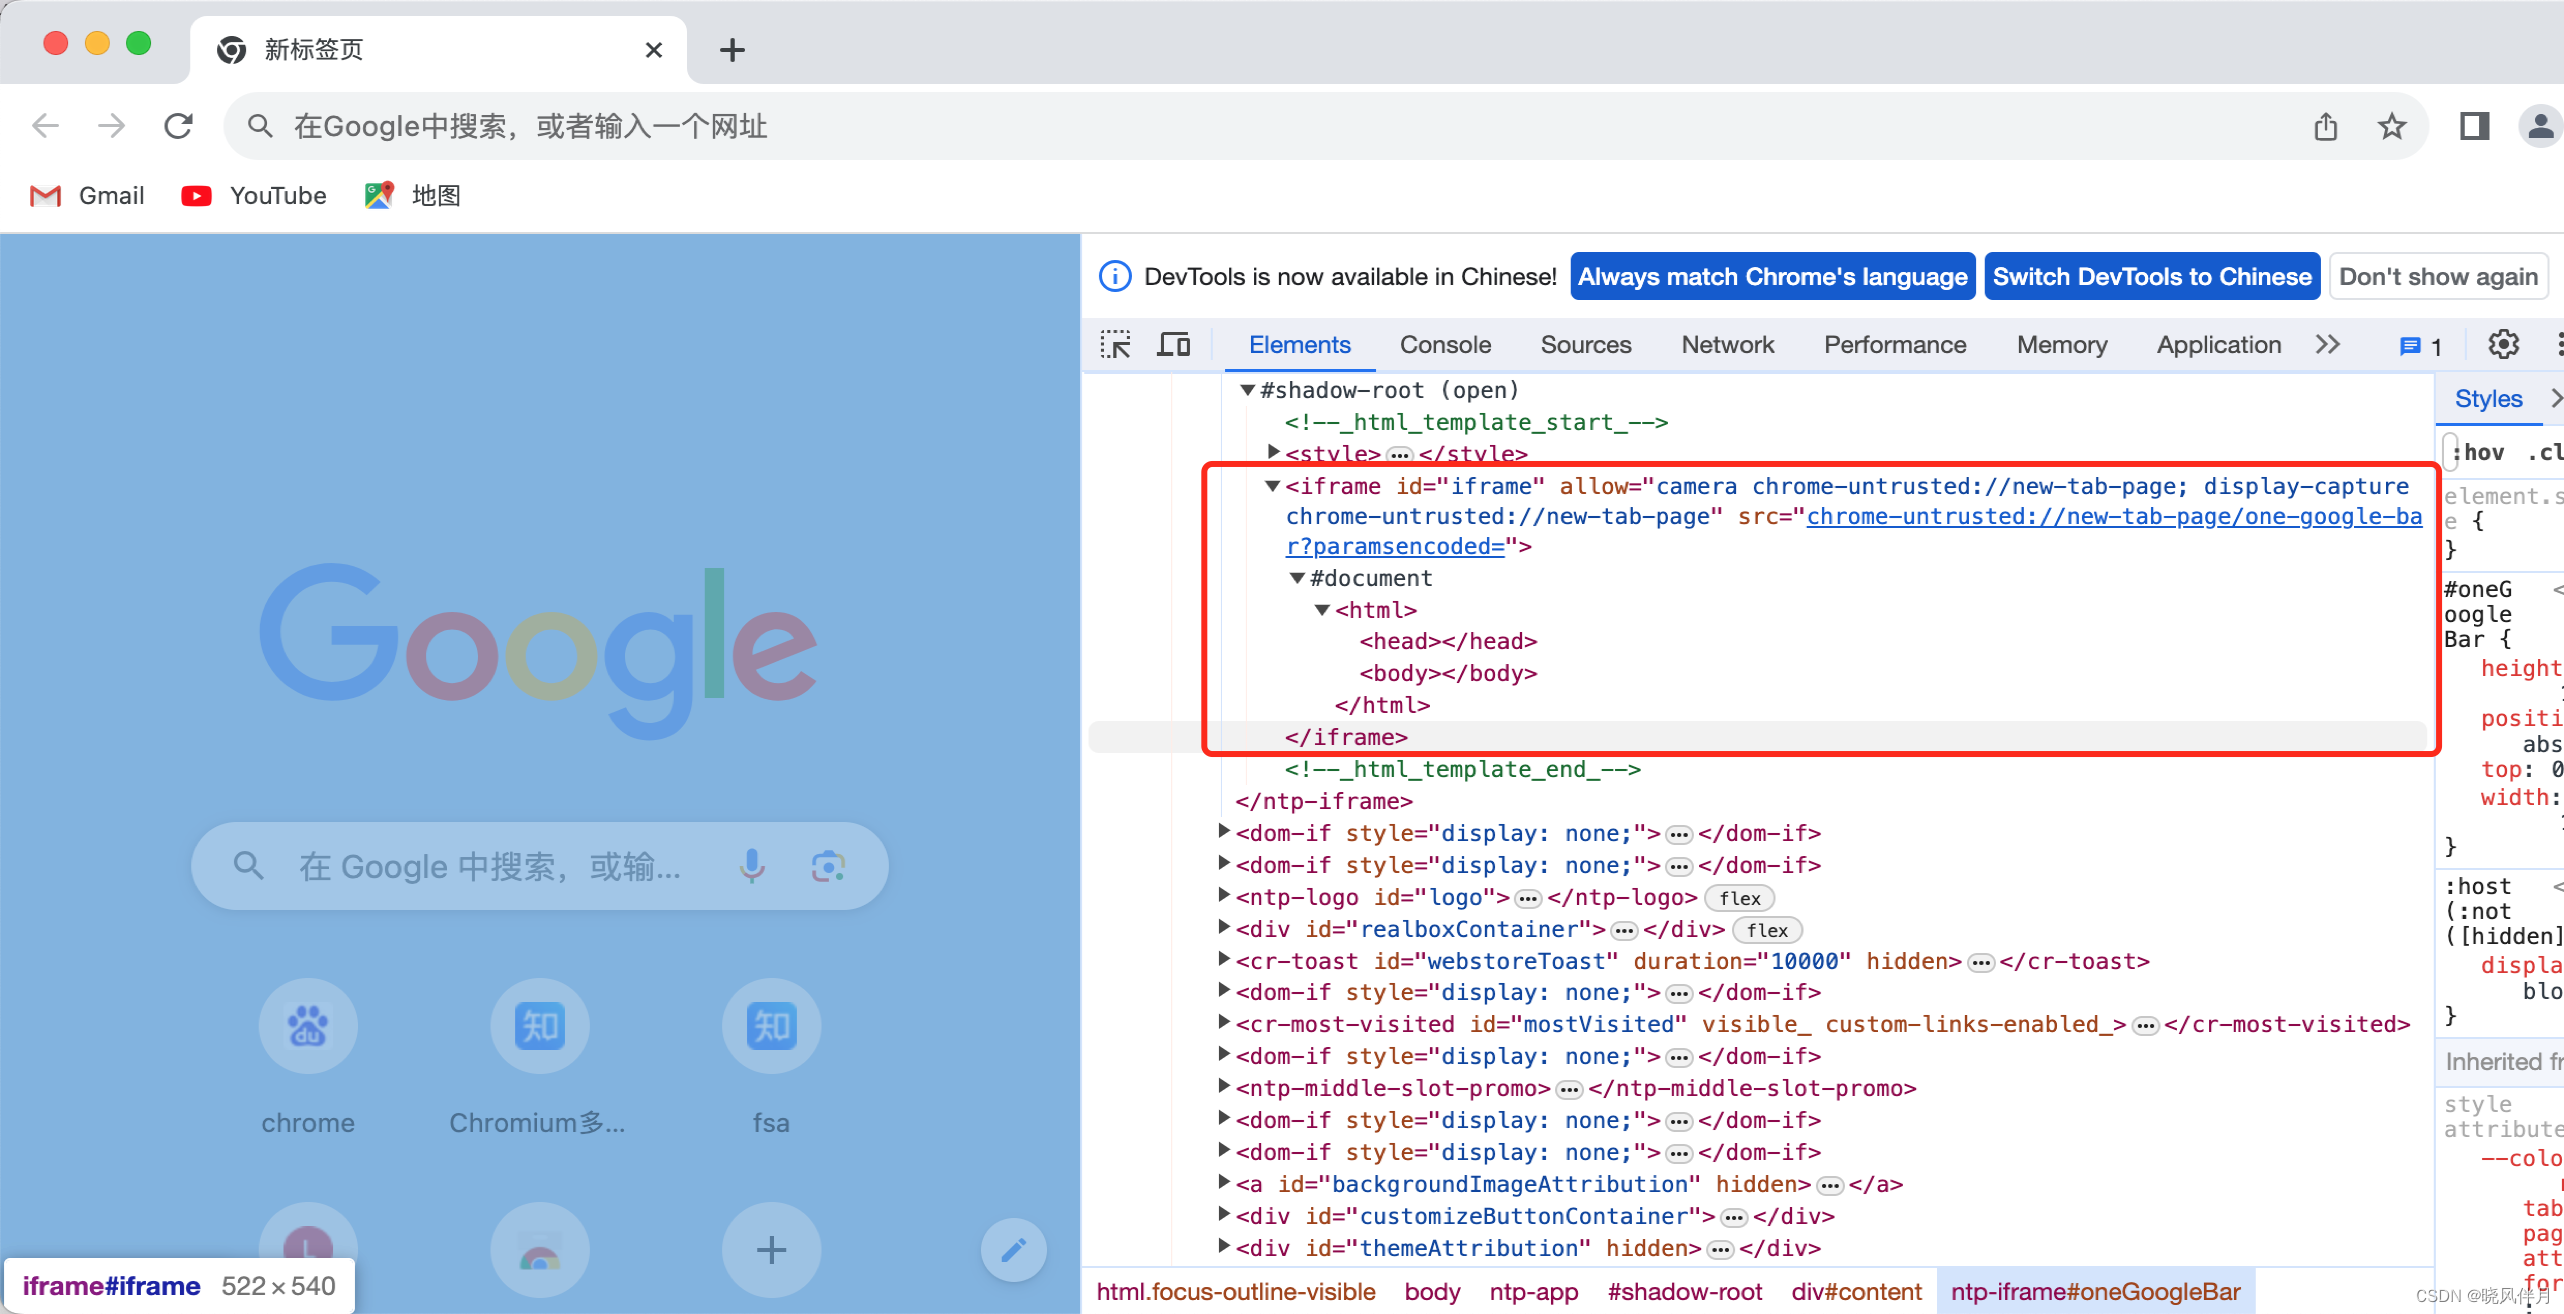Close the 新标签页 tab
This screenshot has width=2564, height=1314.
point(654,50)
